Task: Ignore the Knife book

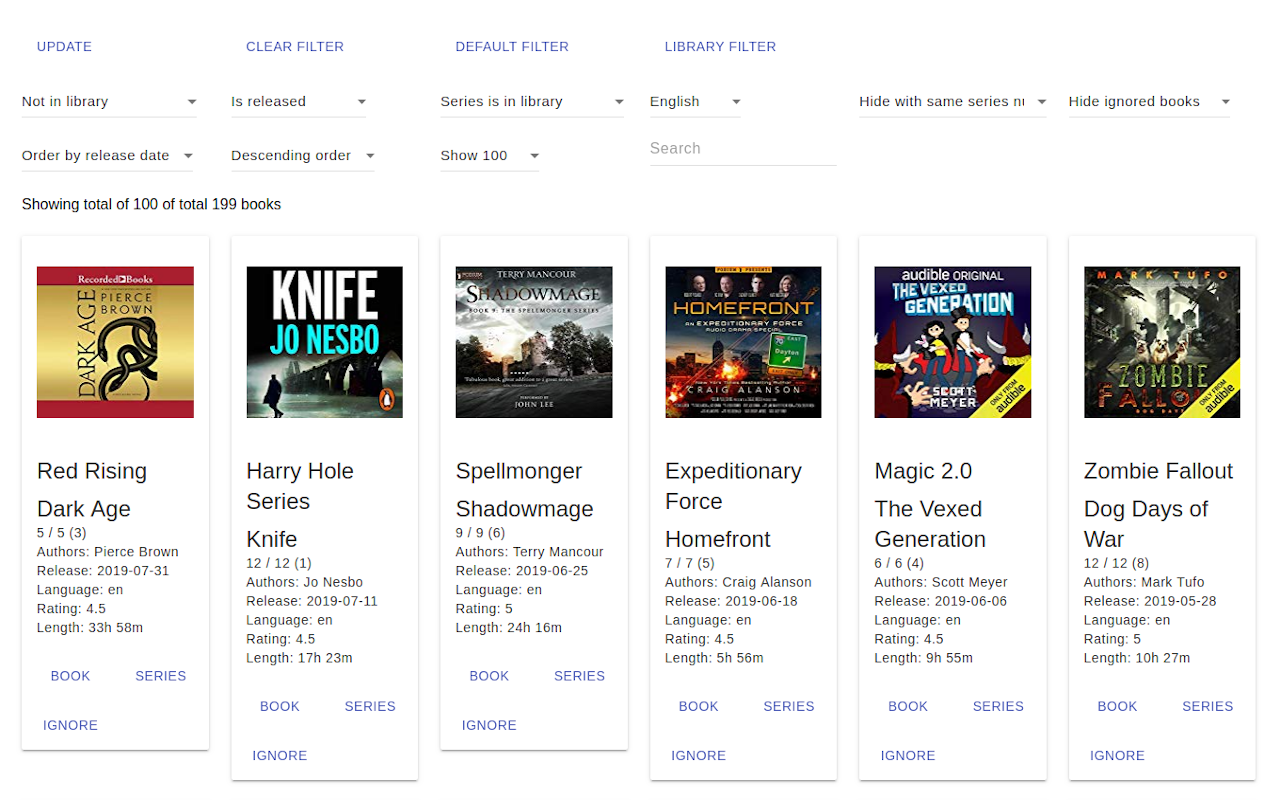Action: point(280,755)
